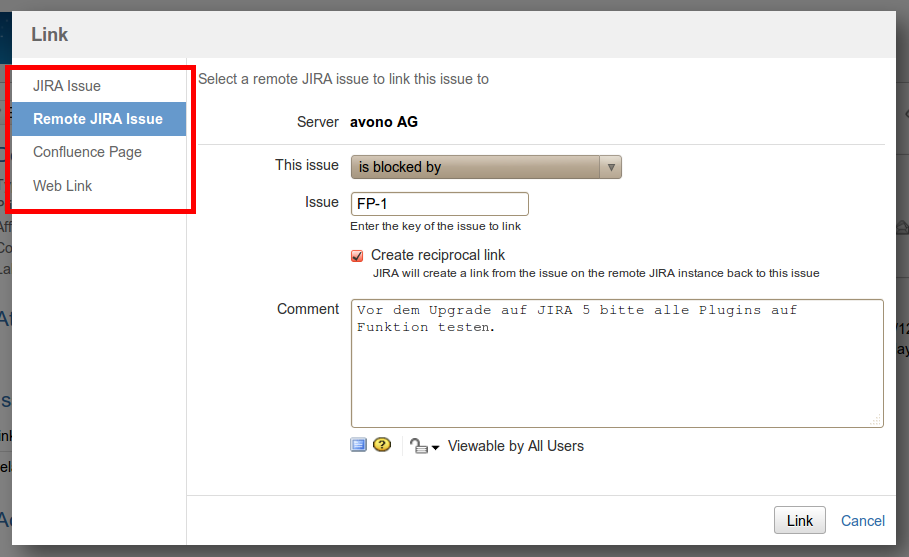Click the arrow on the link type dropdown
This screenshot has width=909, height=557.
[610, 167]
